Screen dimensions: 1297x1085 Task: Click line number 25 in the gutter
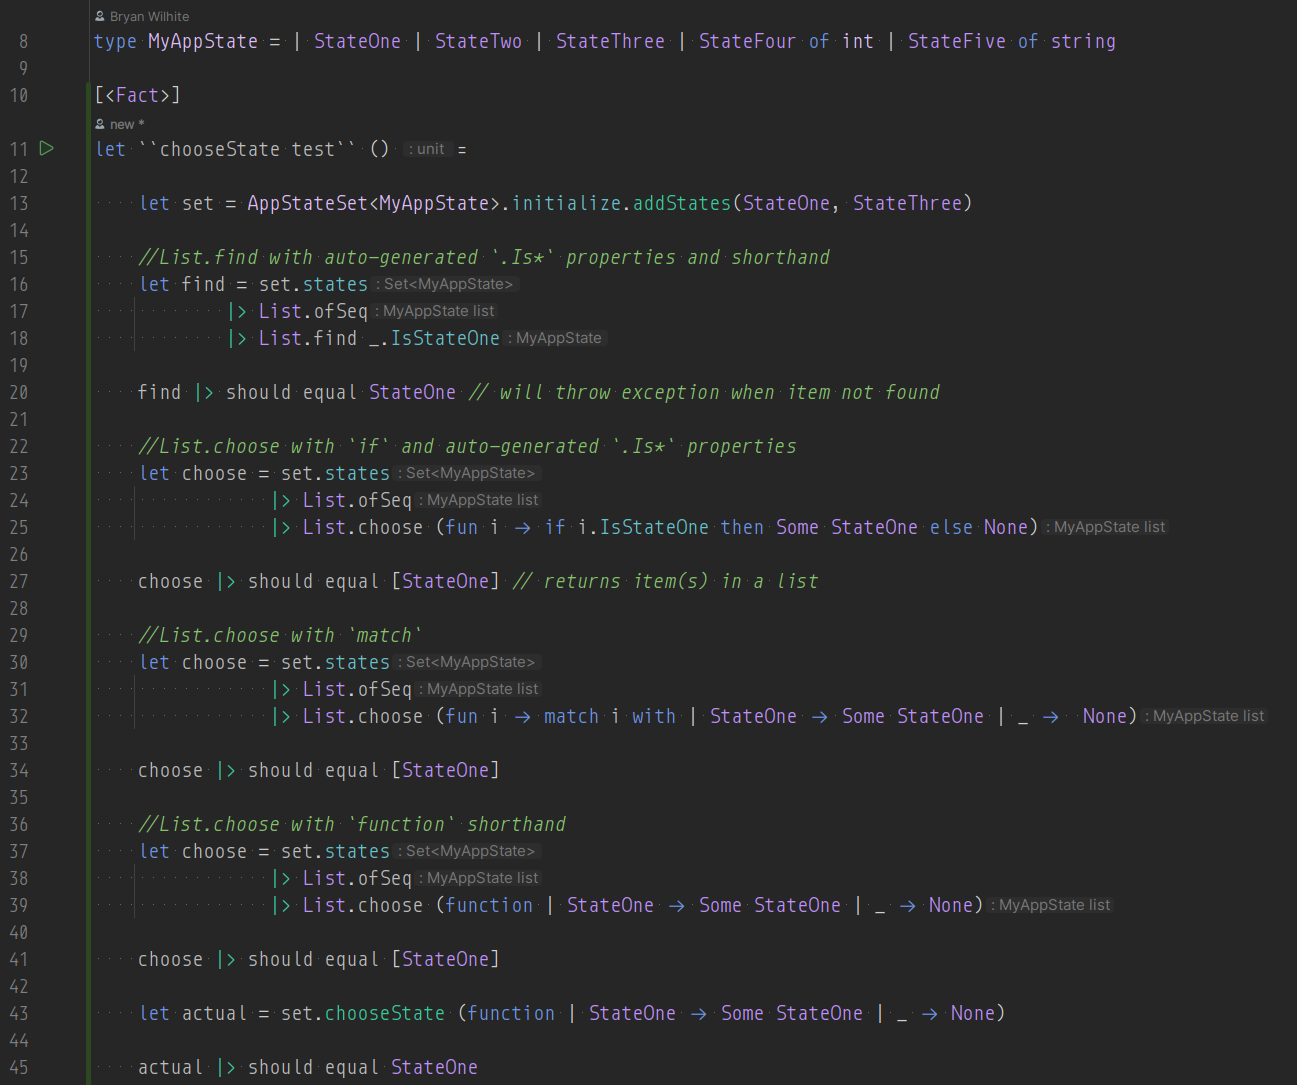point(19,527)
